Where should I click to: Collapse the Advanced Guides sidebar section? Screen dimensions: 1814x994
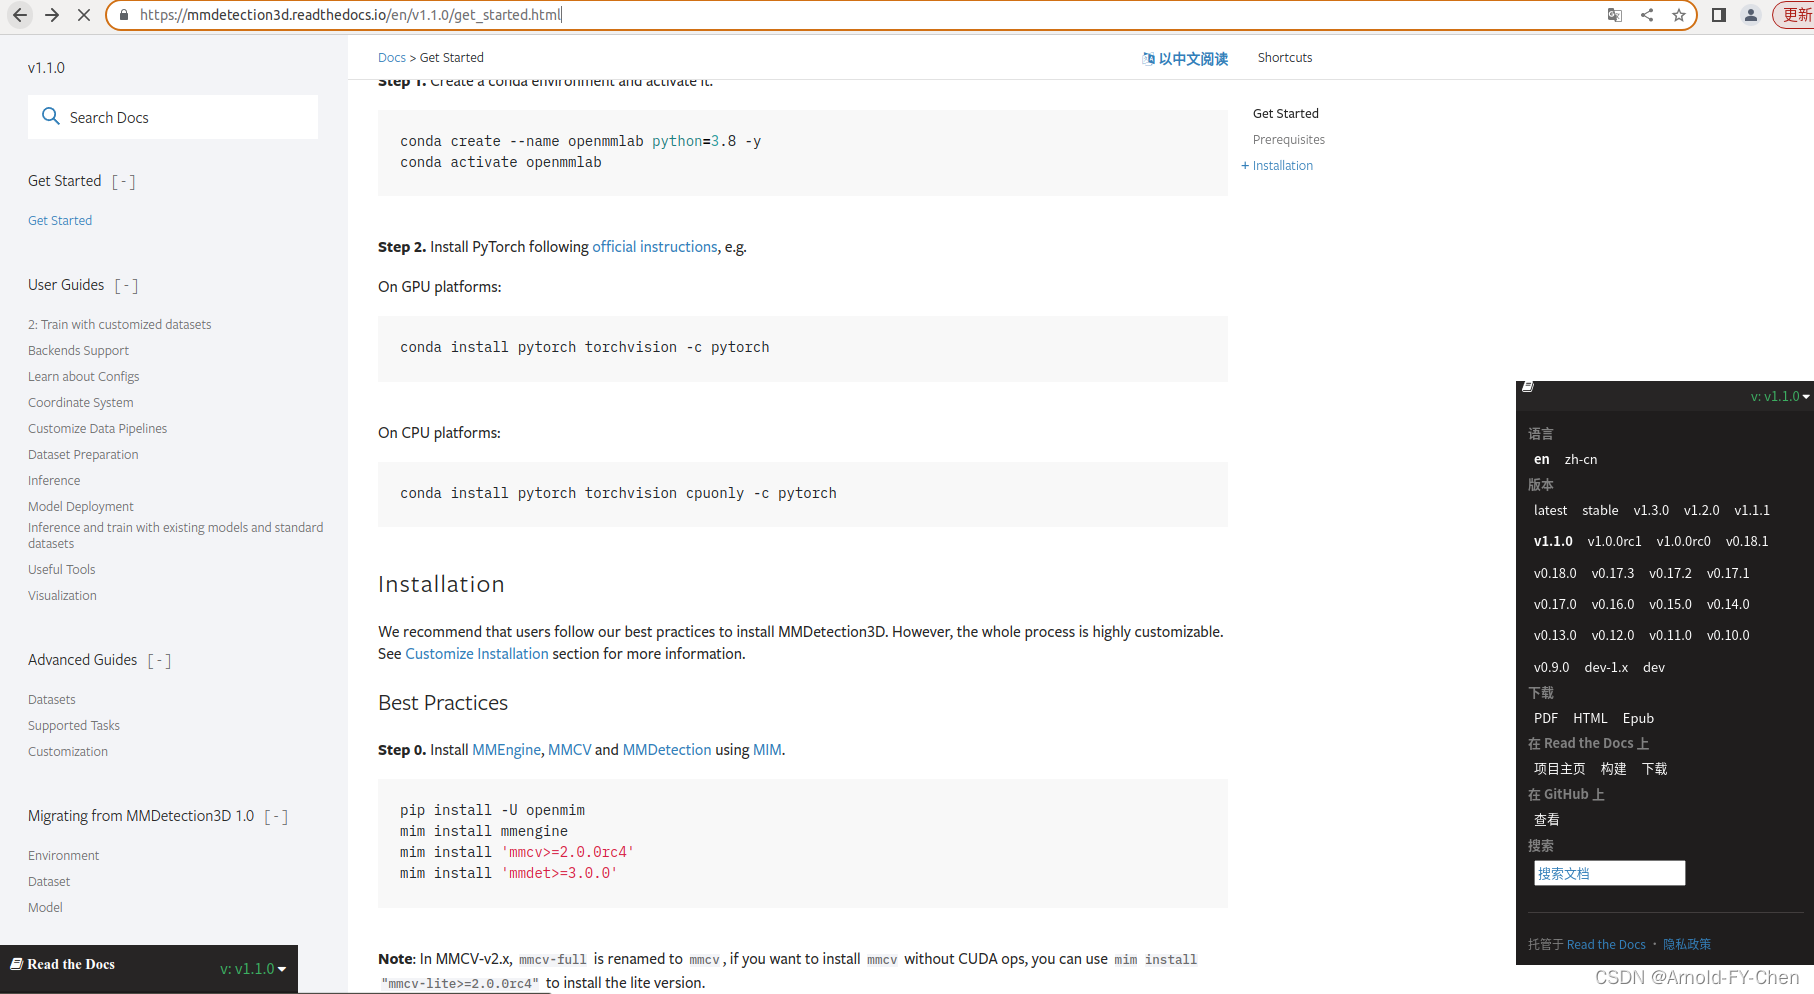point(159,660)
